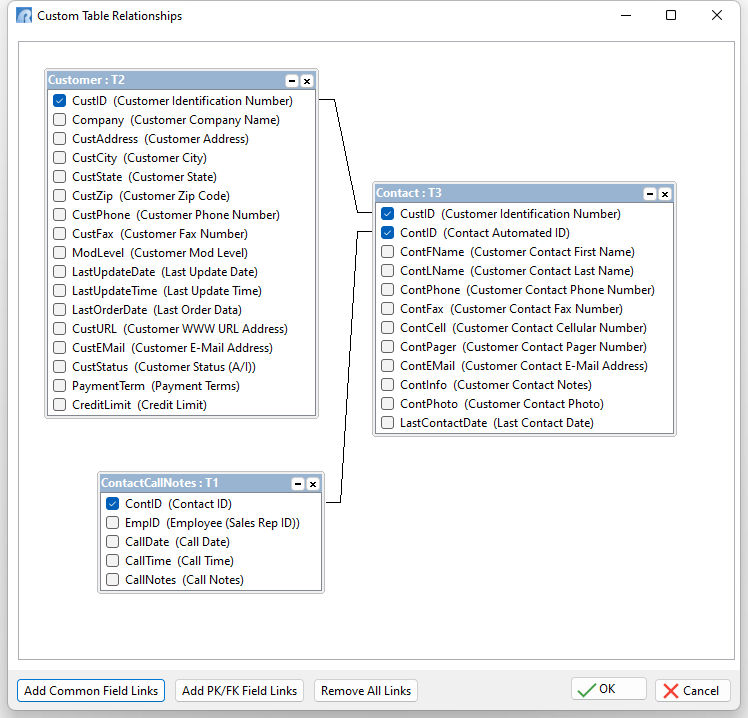Viewport: 748px width, 718px height.
Task: Tick the CustState checkbox
Action: click(x=60, y=177)
